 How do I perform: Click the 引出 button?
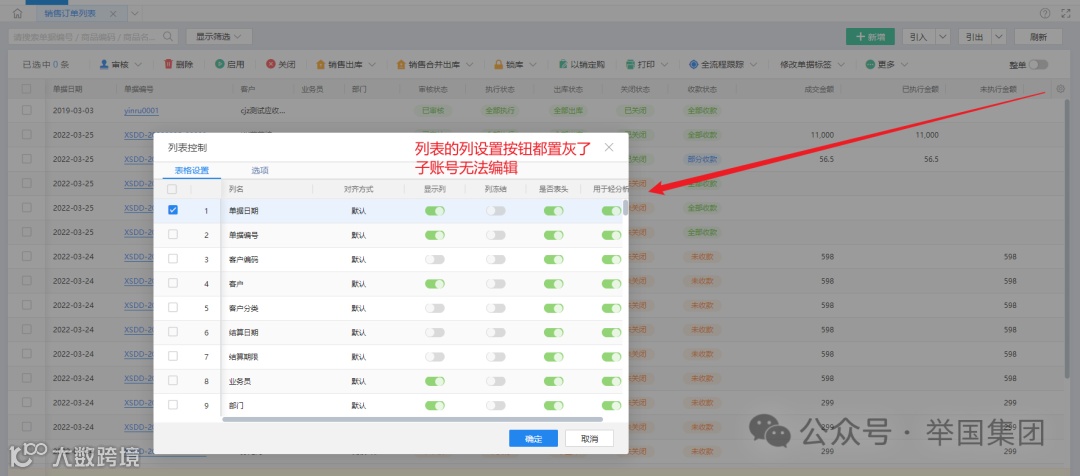pyautogui.click(x=974, y=37)
